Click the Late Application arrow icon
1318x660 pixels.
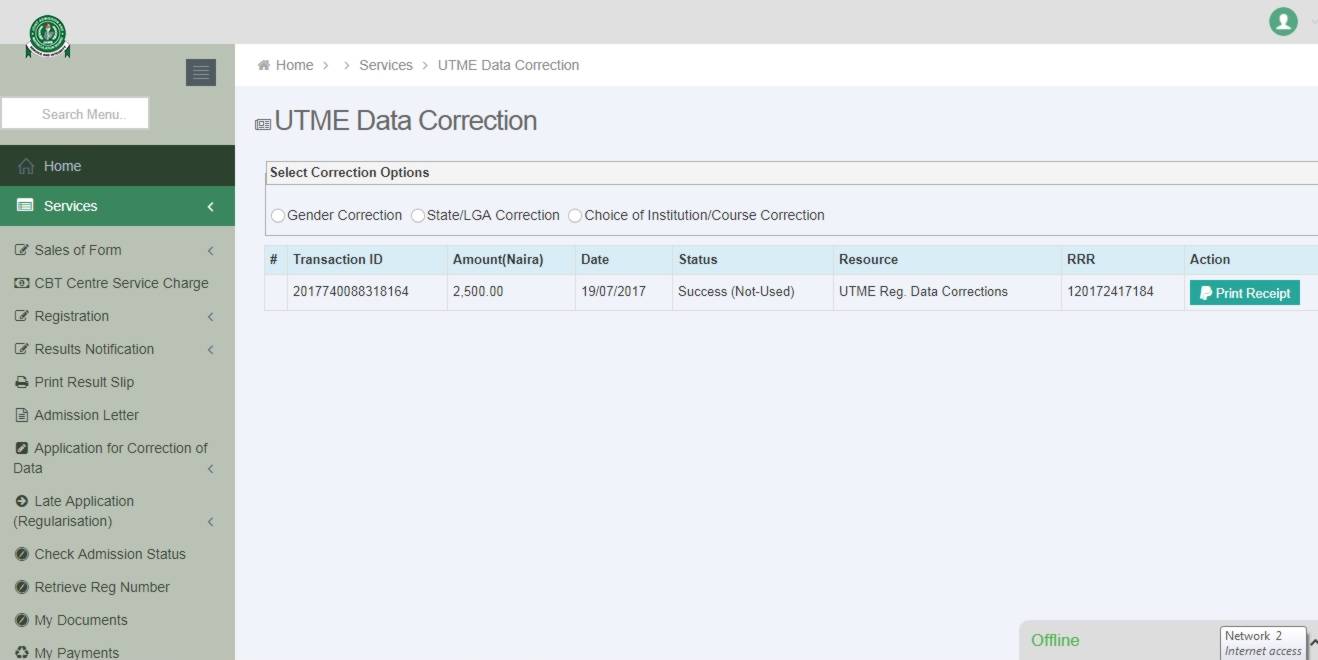point(22,501)
